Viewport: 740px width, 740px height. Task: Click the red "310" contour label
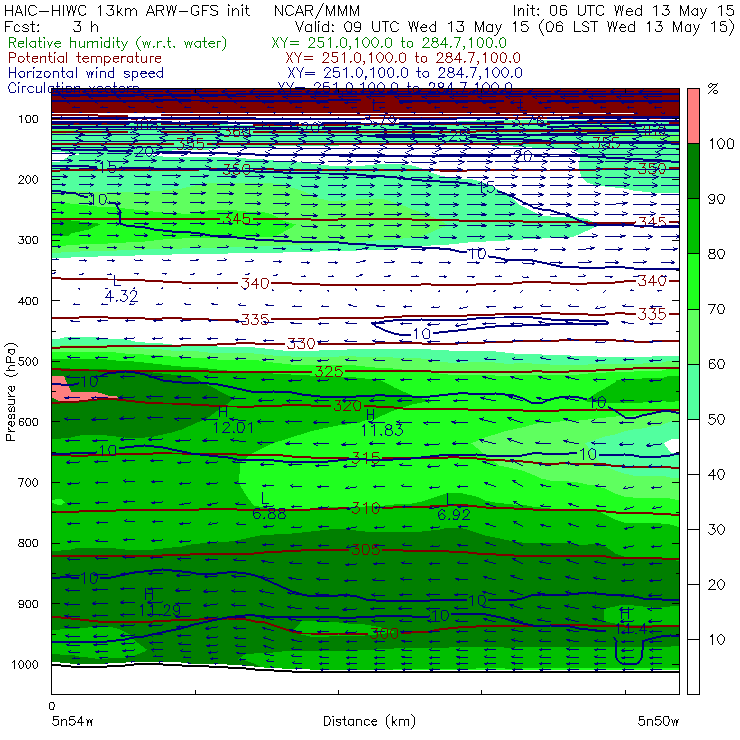pyautogui.click(x=366, y=508)
